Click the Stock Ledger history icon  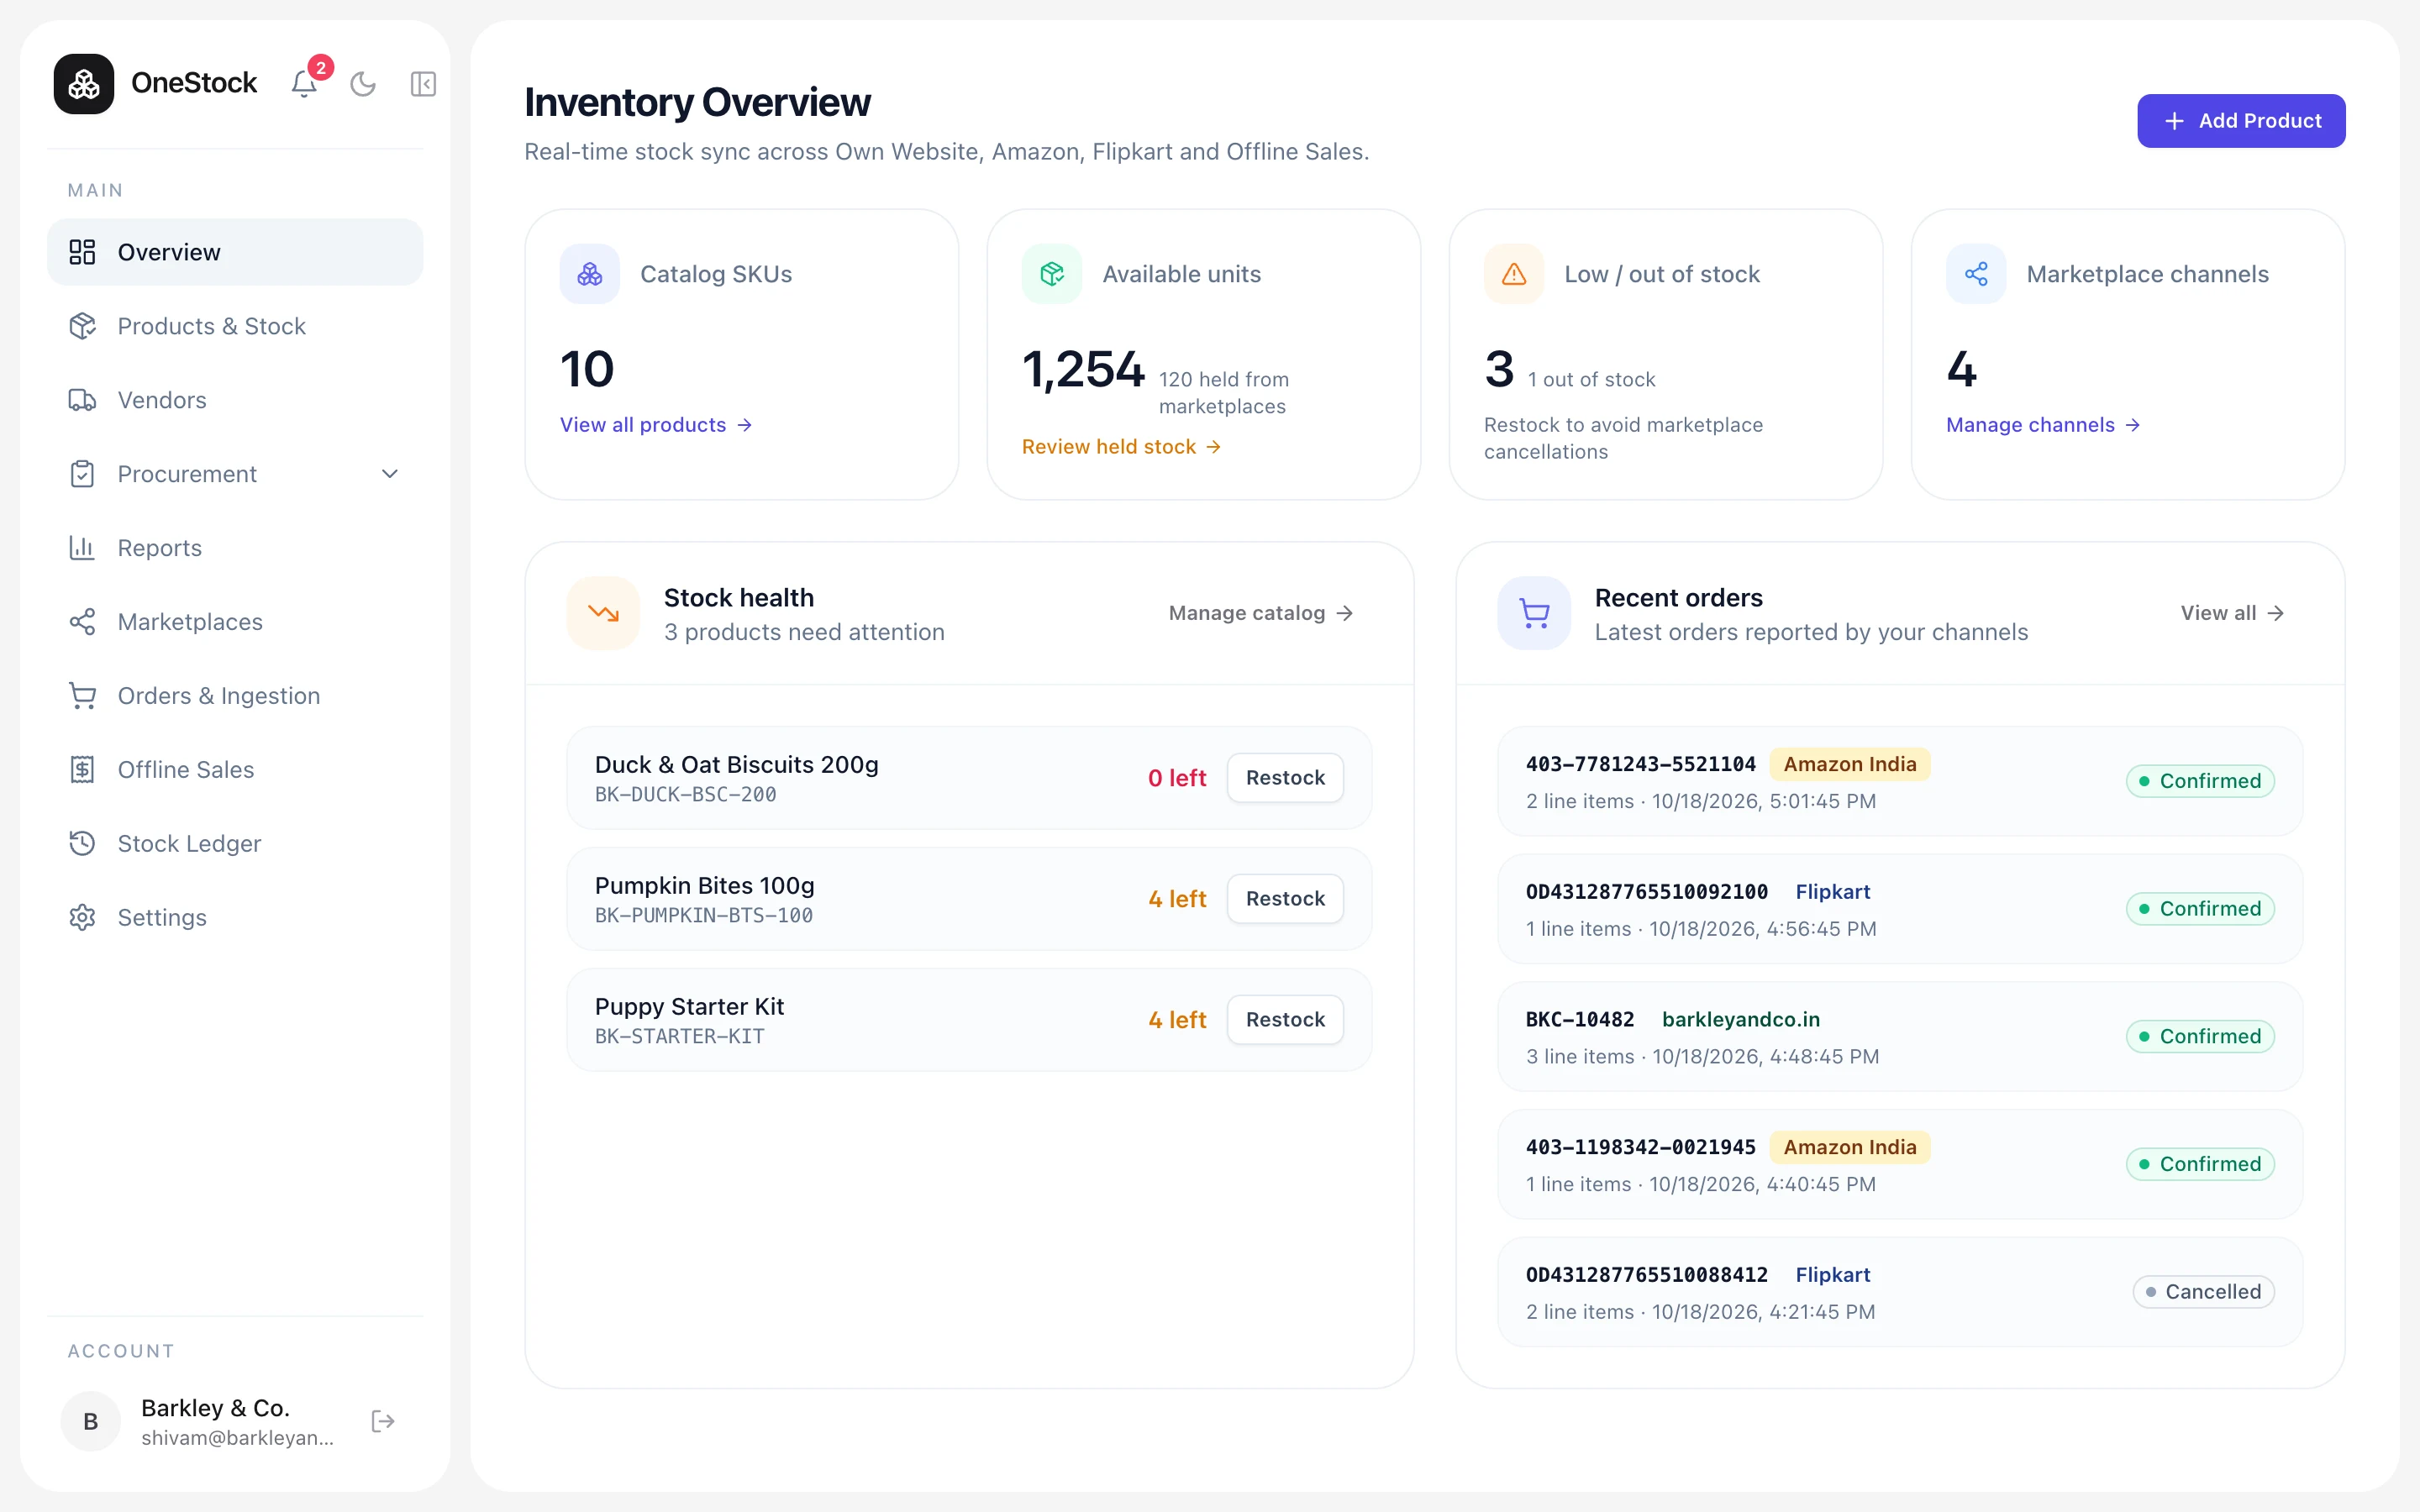pos(82,844)
